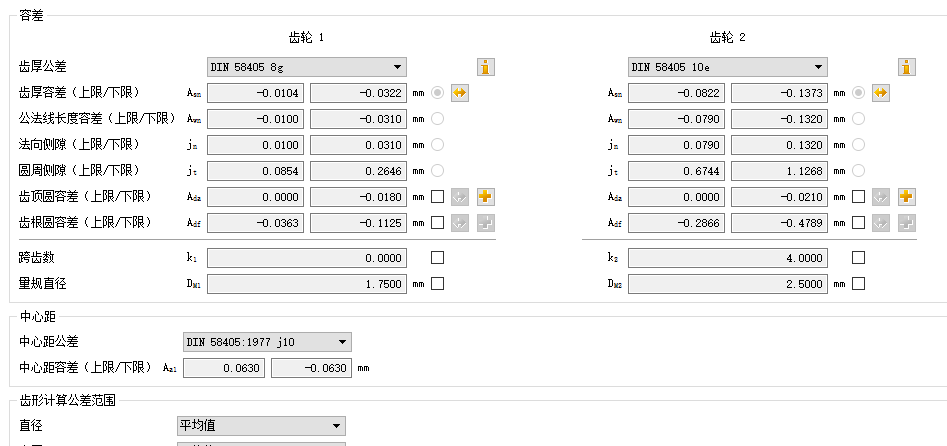The image size is (947, 446).
Task: Open gear 2 DIN 58405 10e dropdown
Action: pyautogui.click(x=728, y=67)
